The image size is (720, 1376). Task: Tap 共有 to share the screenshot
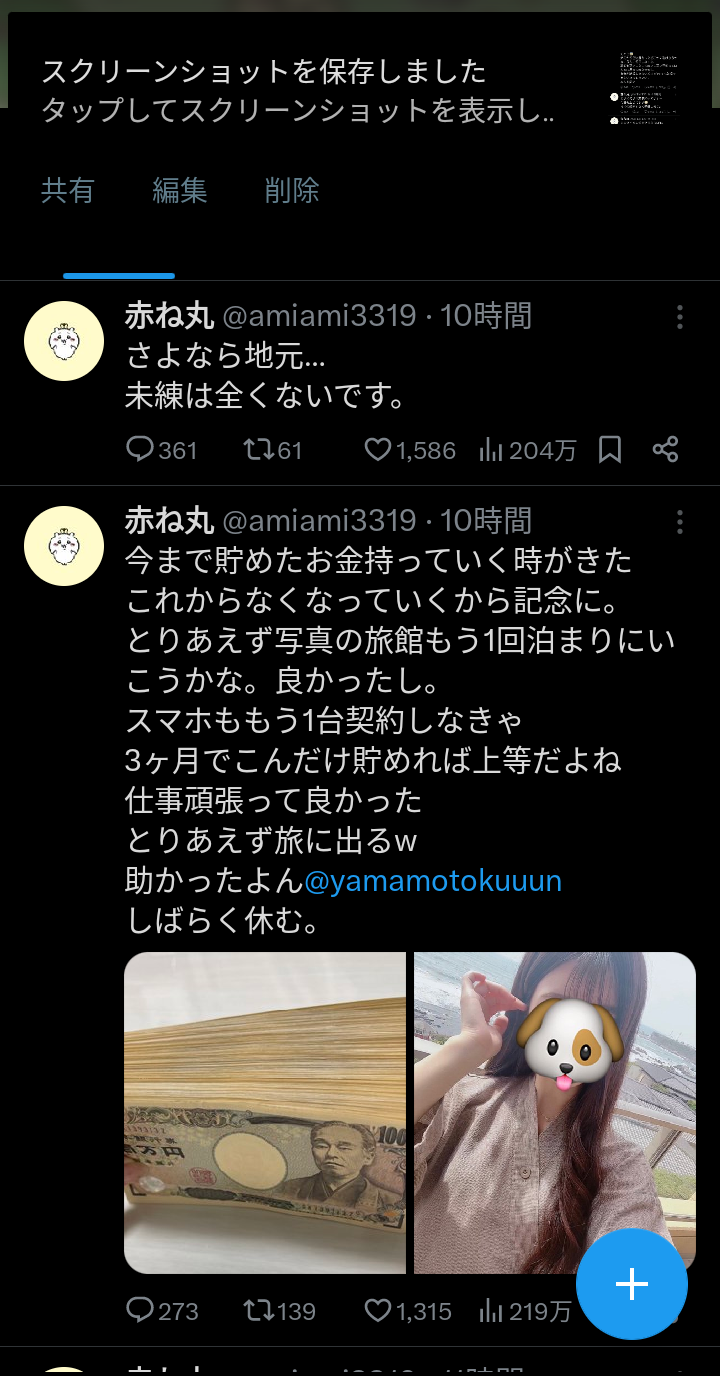click(x=68, y=190)
